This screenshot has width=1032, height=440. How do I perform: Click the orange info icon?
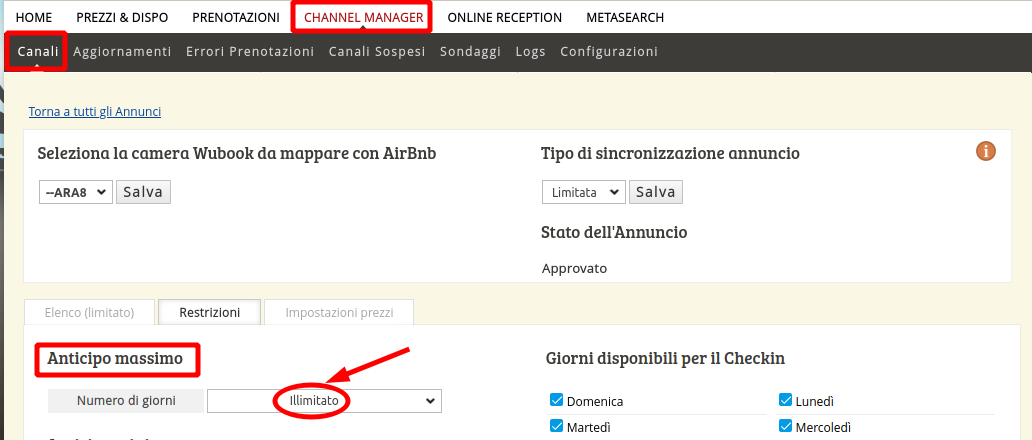click(x=986, y=152)
